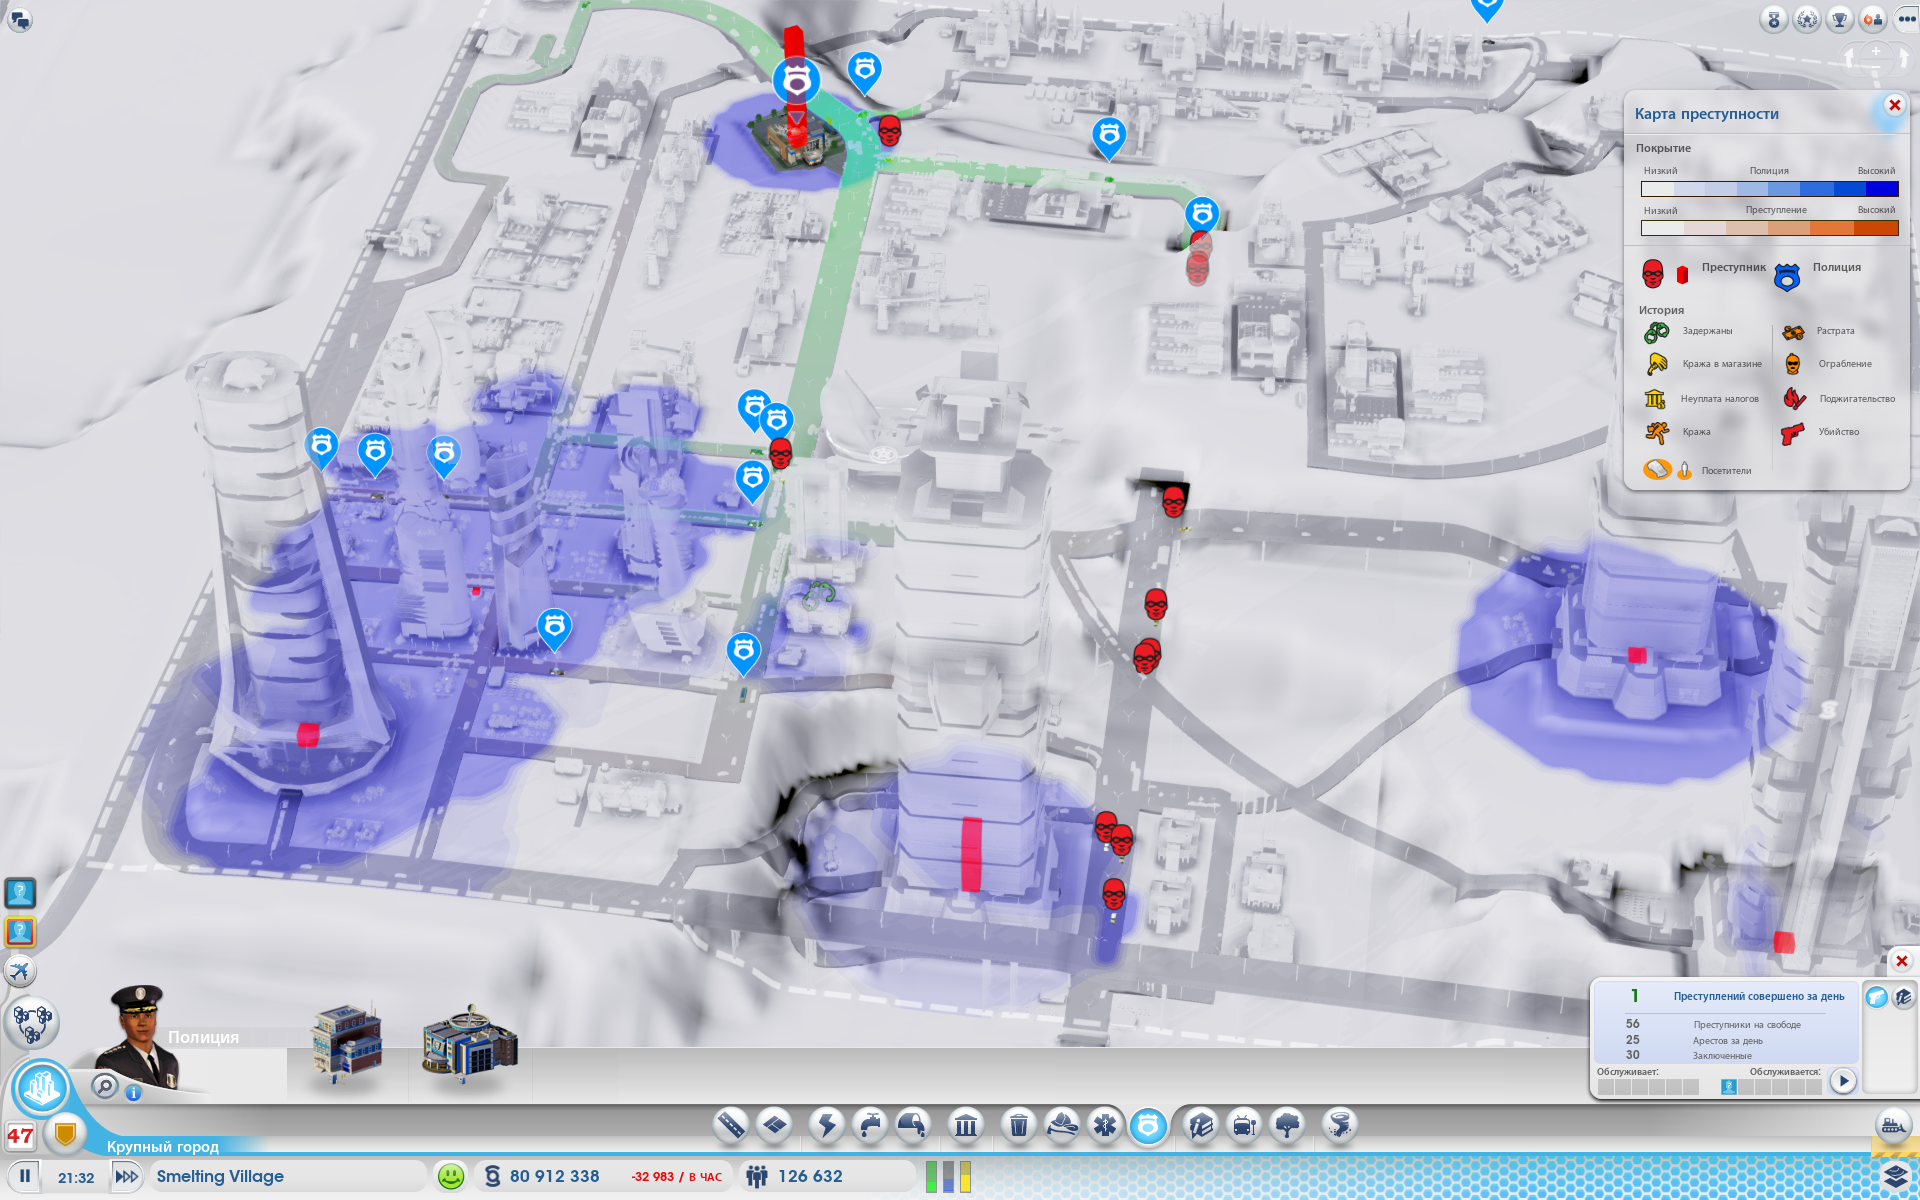Toggle the education data view in police panel

click(1902, 997)
